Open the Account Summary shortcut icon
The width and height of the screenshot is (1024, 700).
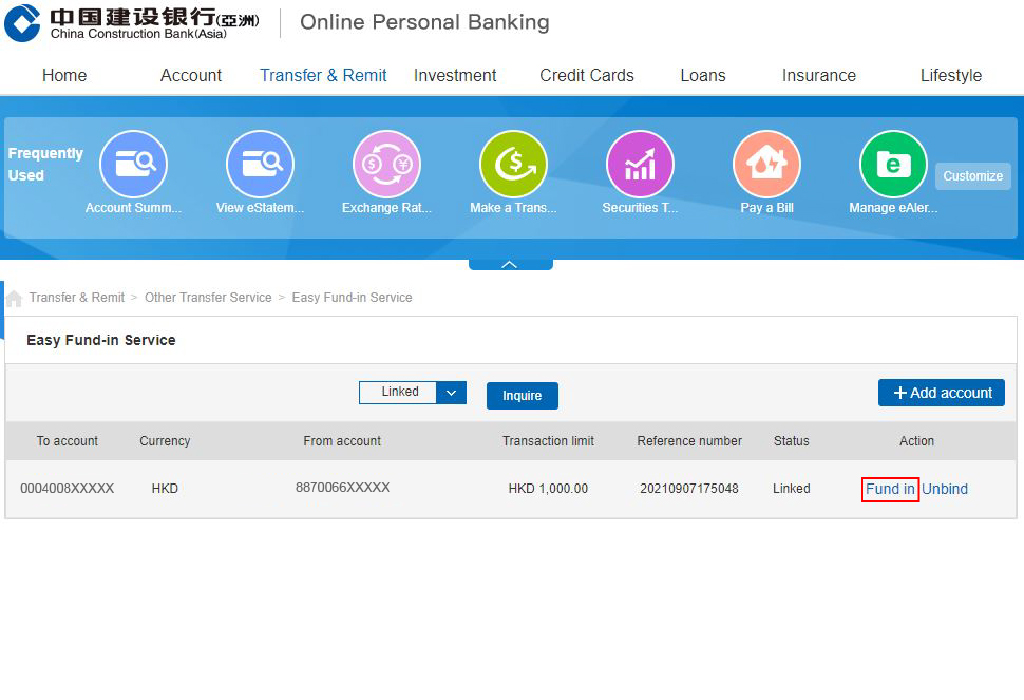pyautogui.click(x=133, y=164)
